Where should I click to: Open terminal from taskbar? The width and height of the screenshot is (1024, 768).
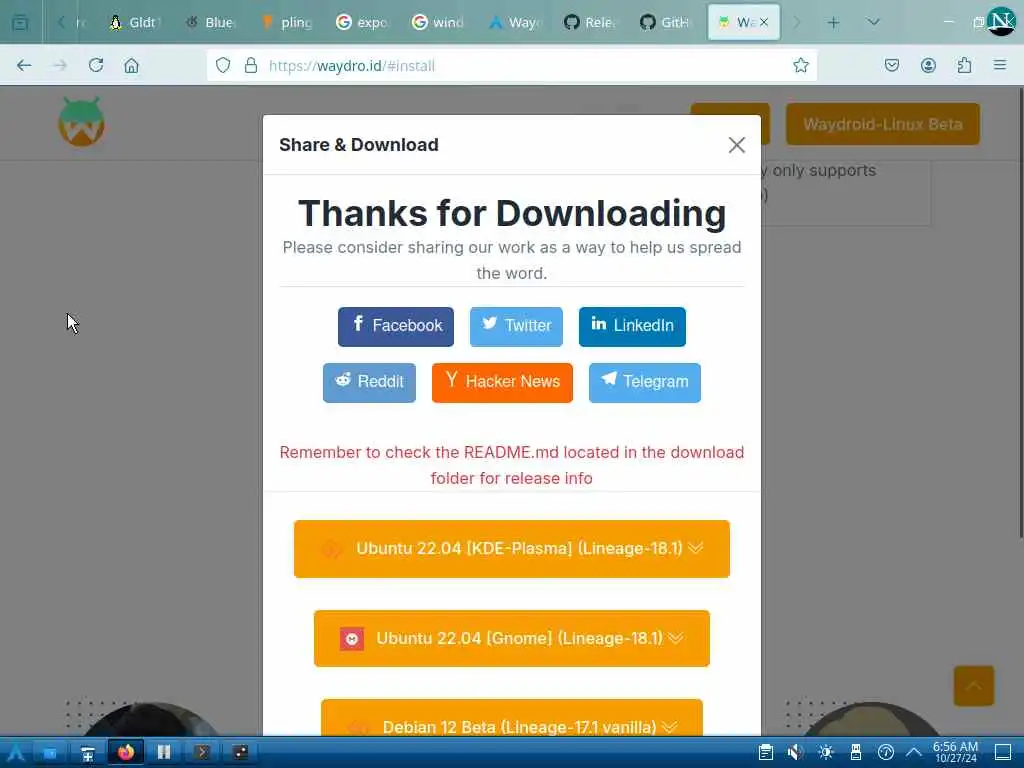pos(202,753)
